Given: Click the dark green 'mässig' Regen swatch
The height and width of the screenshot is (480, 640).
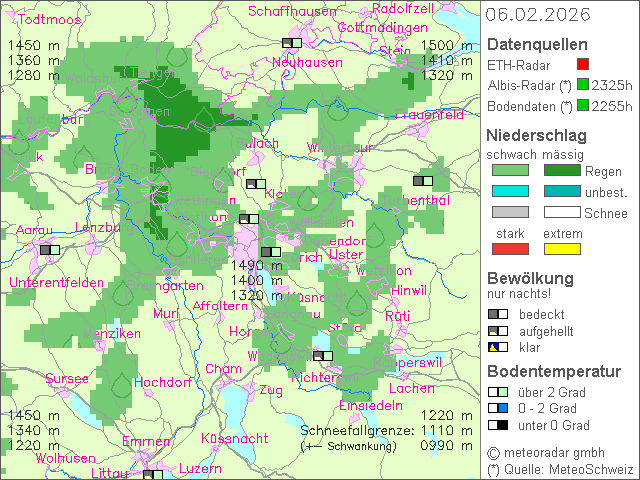Looking at the screenshot, I should 562,171.
